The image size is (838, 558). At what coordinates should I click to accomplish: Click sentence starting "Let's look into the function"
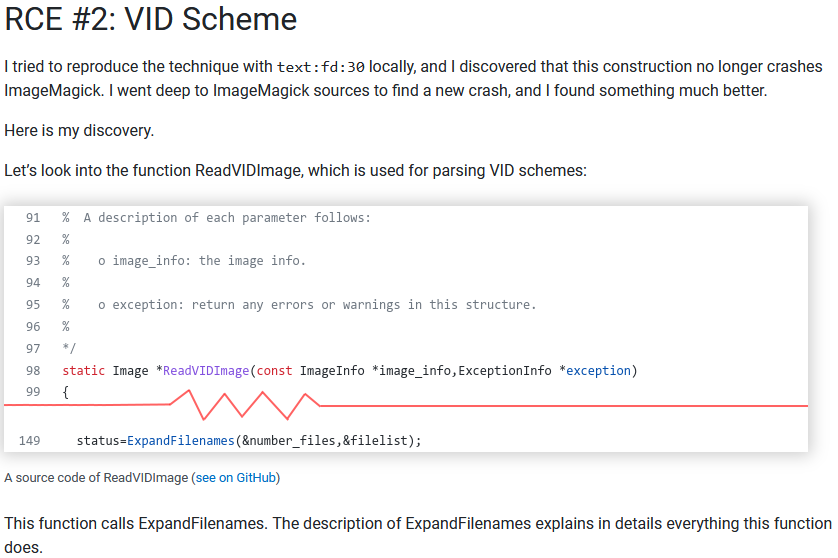(x=296, y=170)
